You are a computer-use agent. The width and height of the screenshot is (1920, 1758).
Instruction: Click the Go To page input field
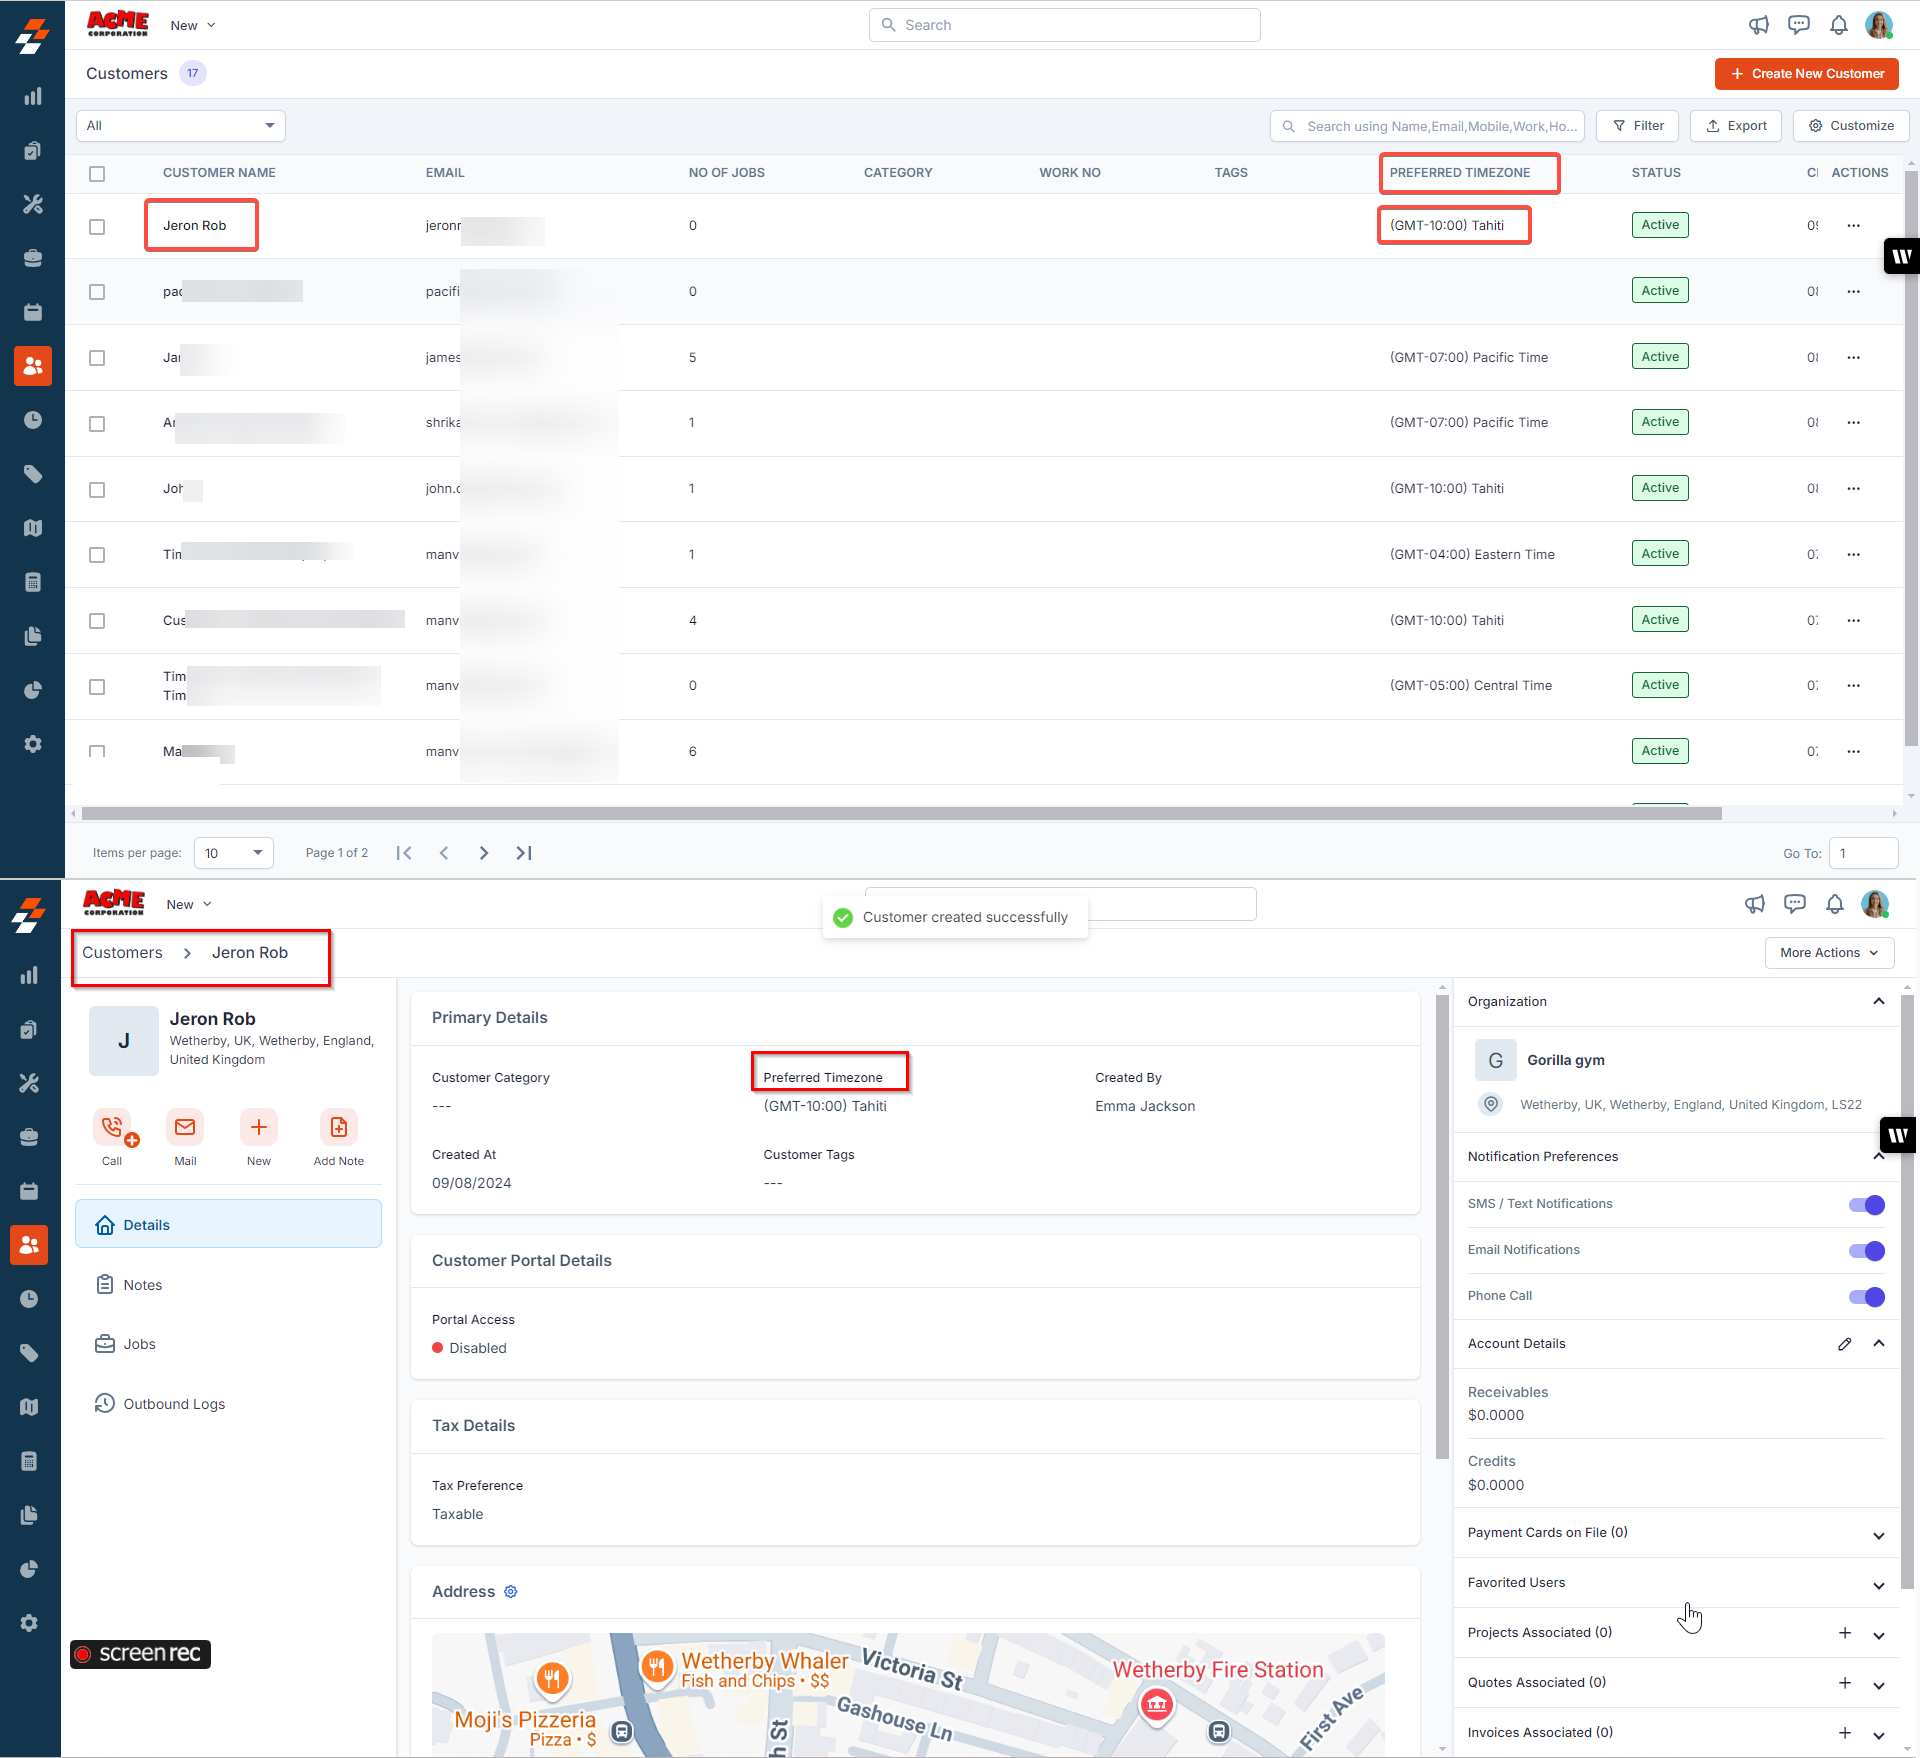(1862, 853)
